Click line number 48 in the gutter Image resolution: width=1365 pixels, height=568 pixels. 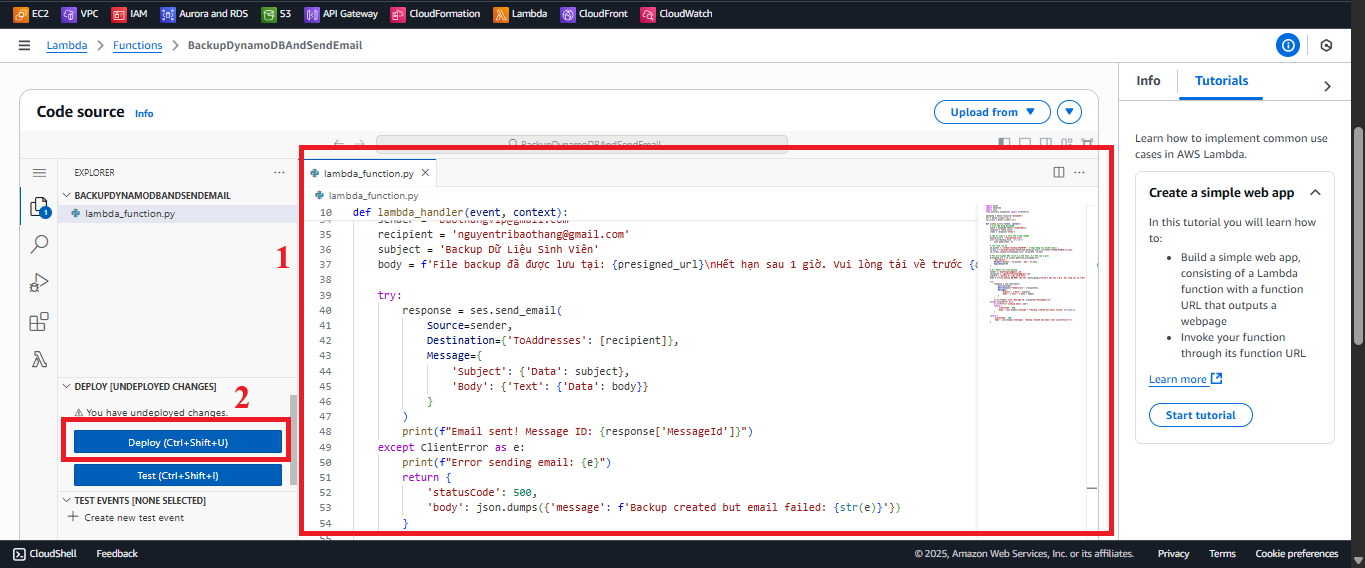click(324, 432)
